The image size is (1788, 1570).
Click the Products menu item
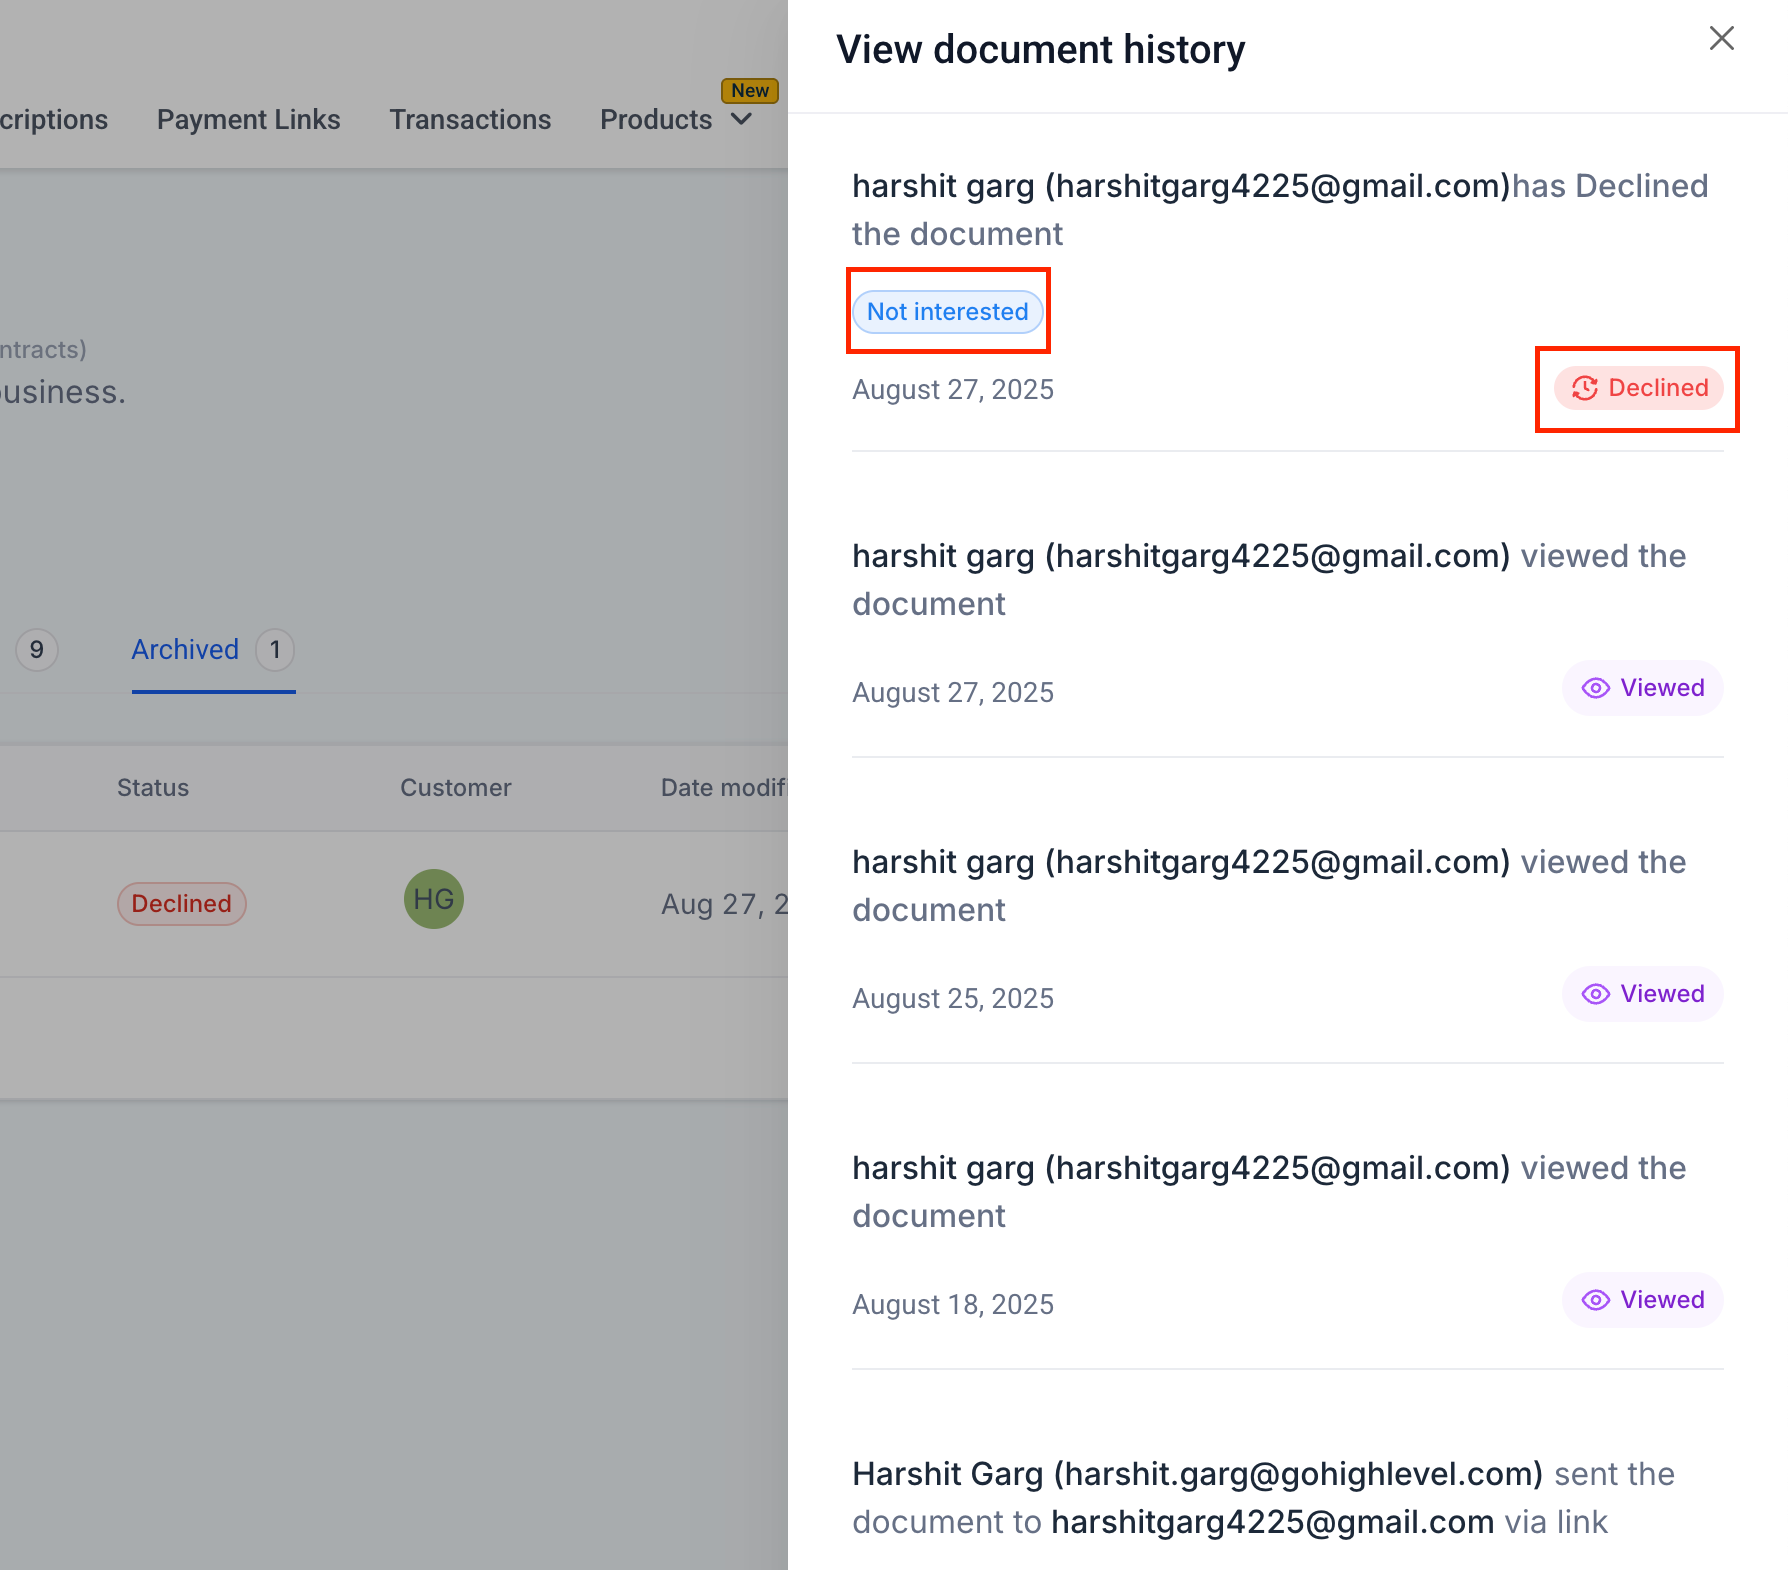[x=656, y=120]
